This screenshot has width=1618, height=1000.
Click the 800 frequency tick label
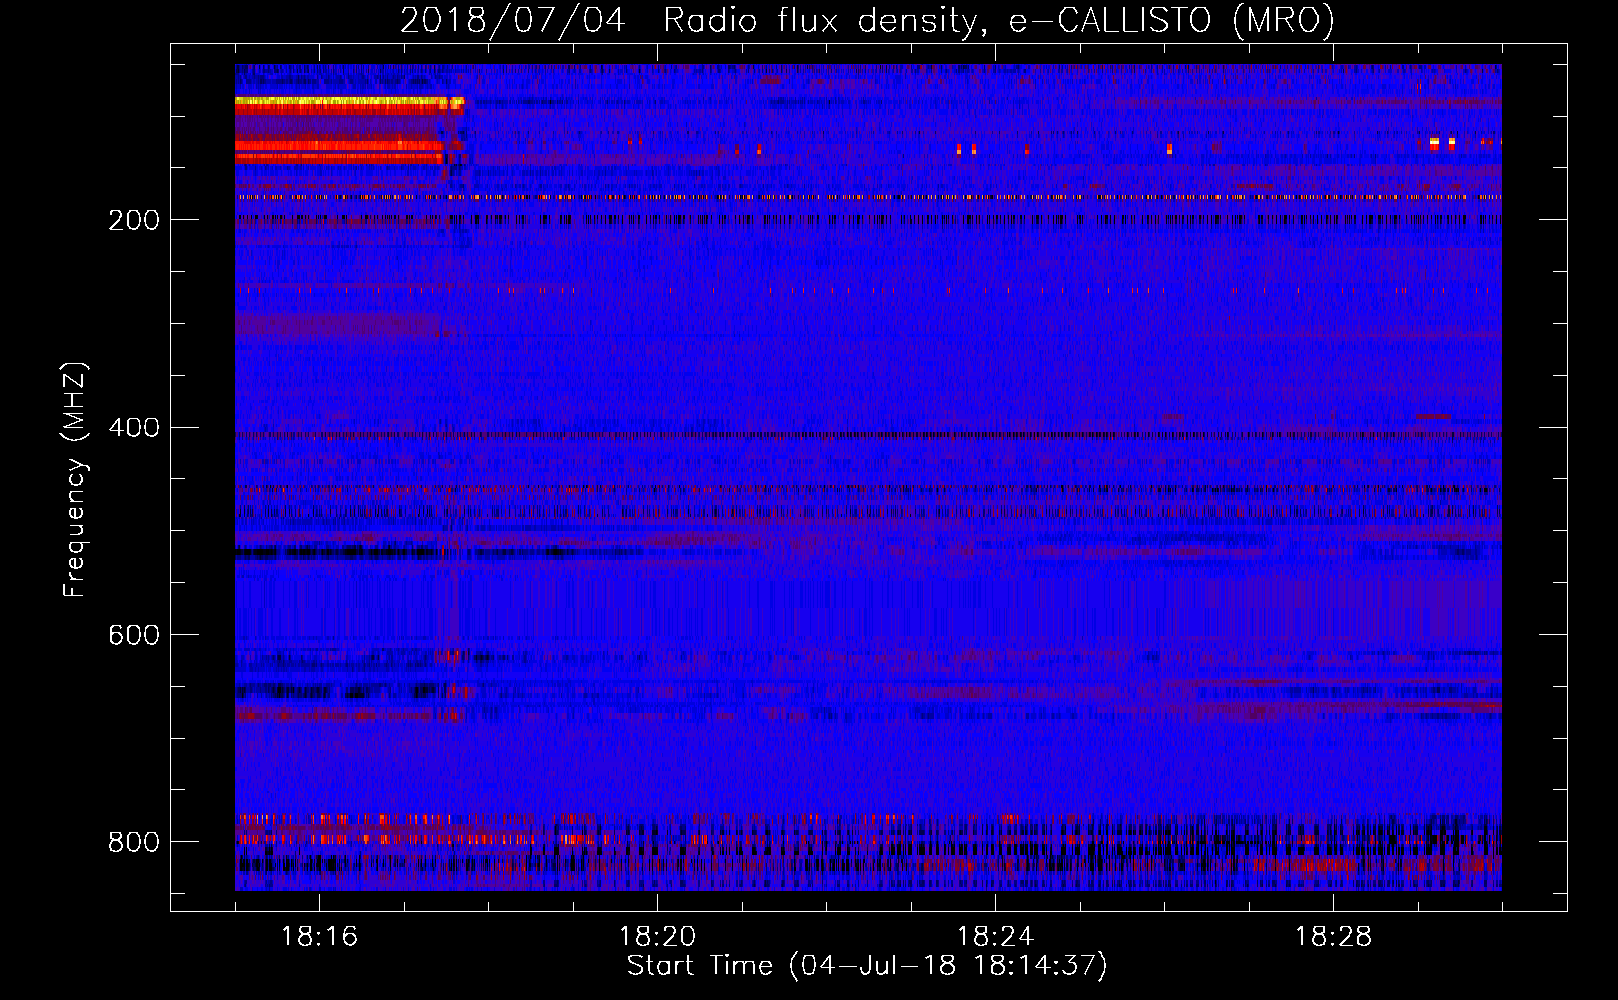coord(134,843)
